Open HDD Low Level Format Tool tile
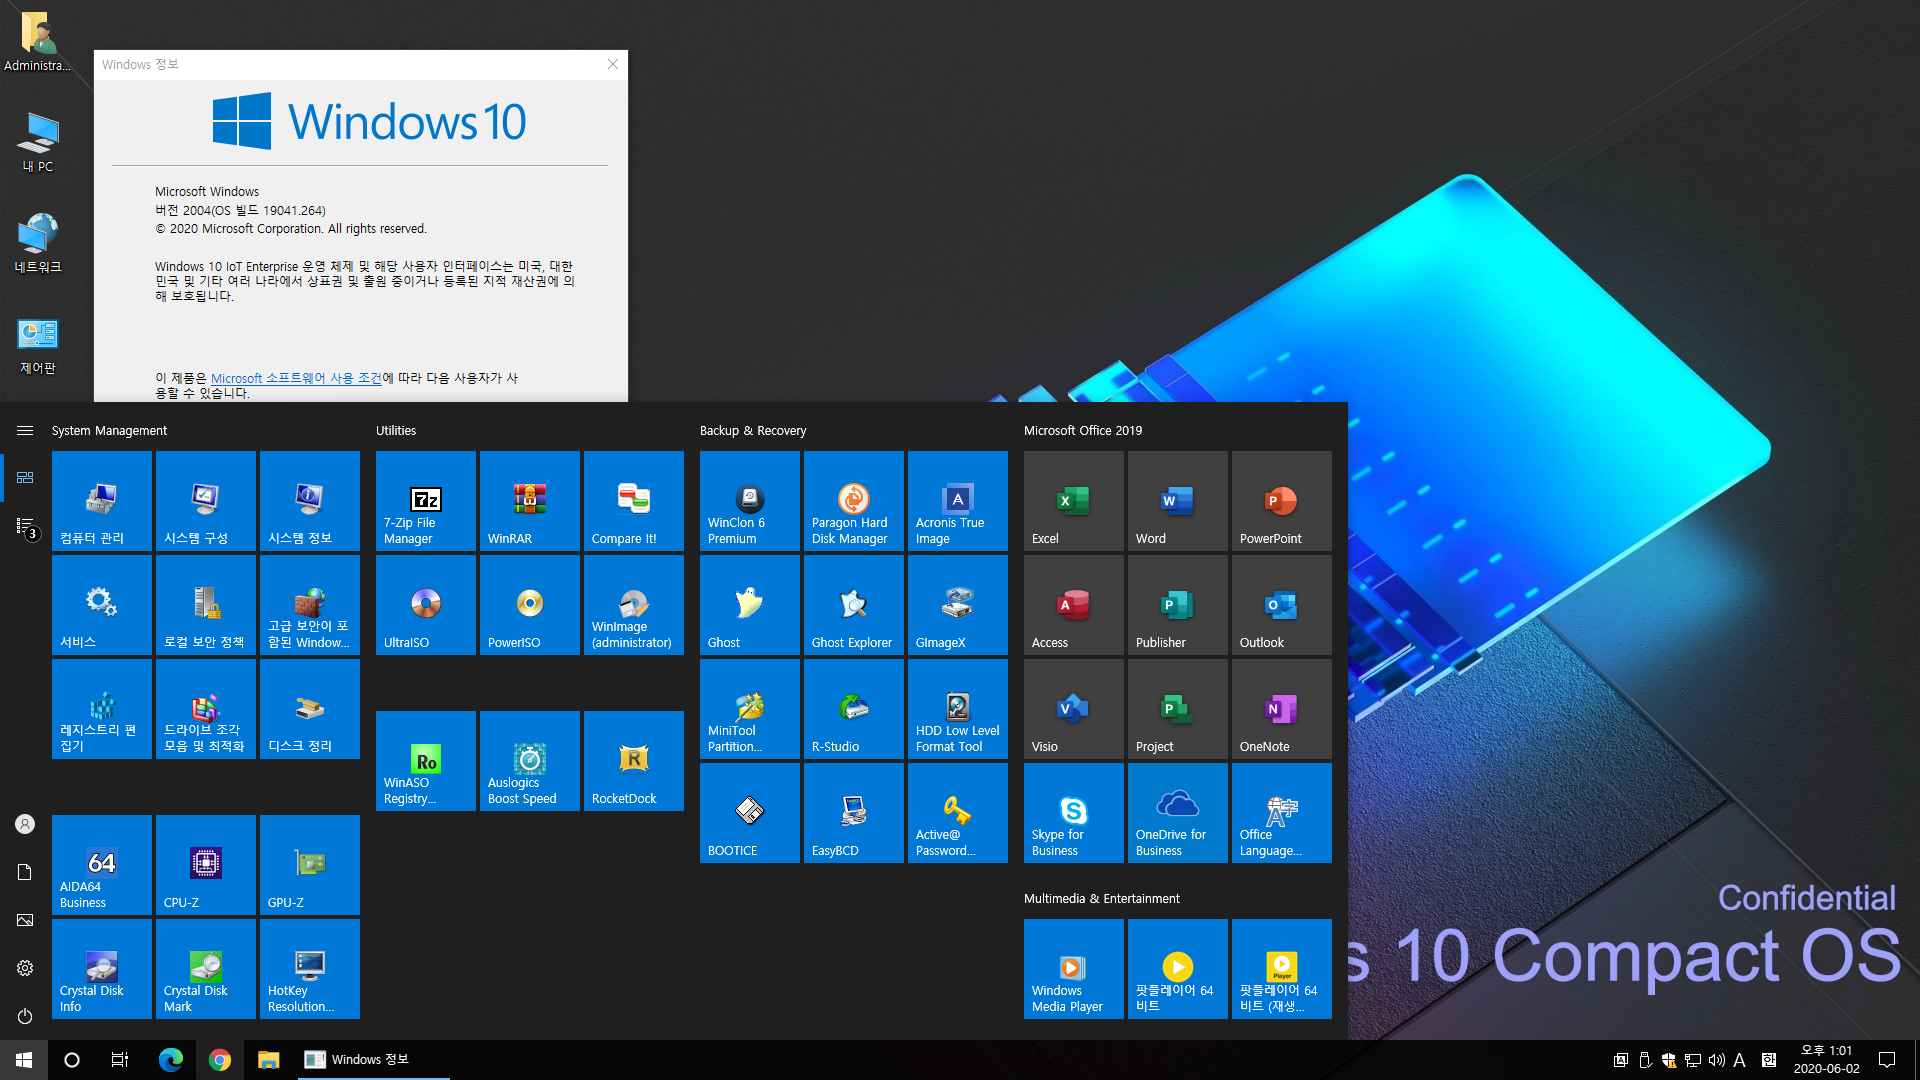 pos(958,709)
